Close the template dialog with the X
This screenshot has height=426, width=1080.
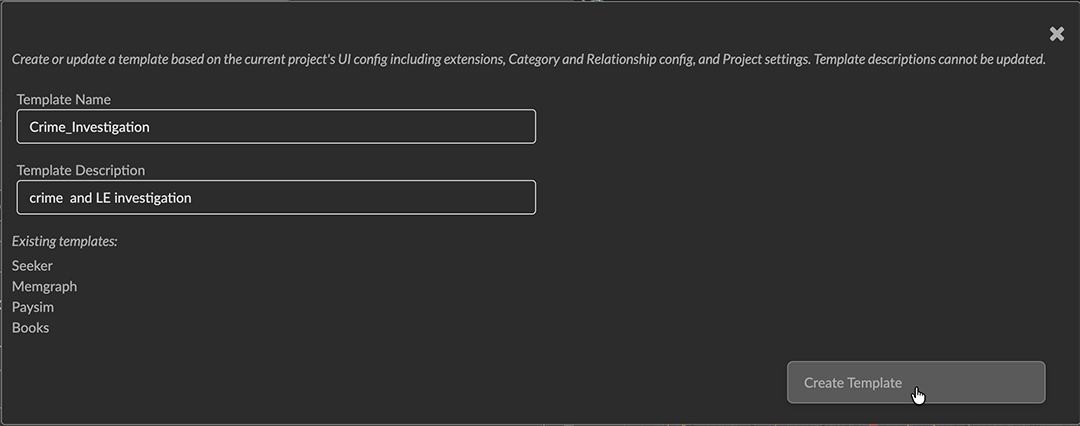pyautogui.click(x=1057, y=34)
